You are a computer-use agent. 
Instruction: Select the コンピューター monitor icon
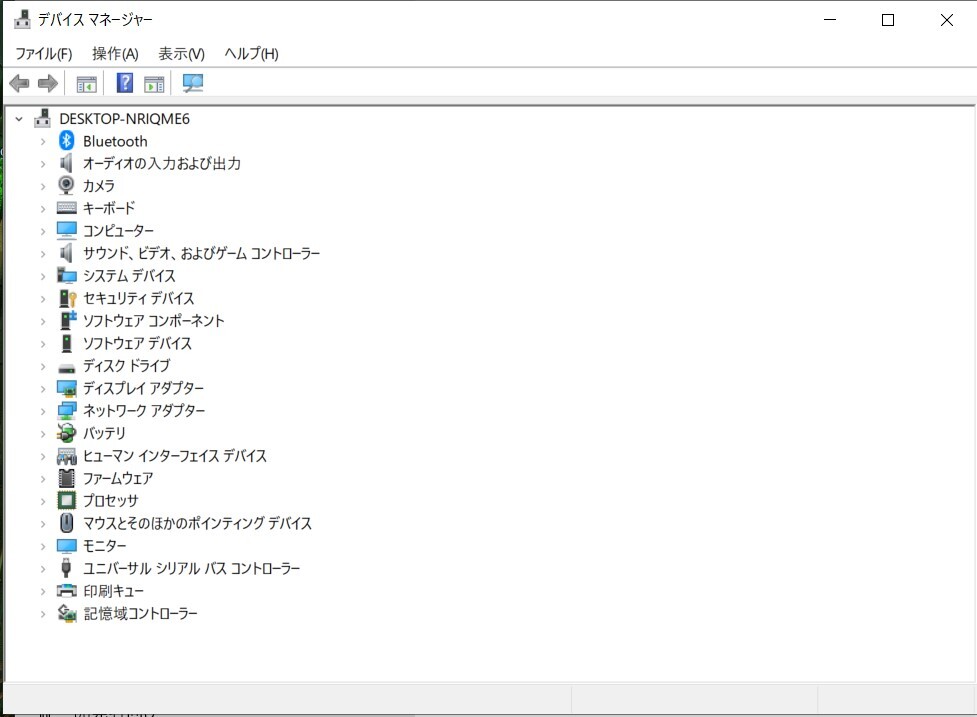(67, 230)
